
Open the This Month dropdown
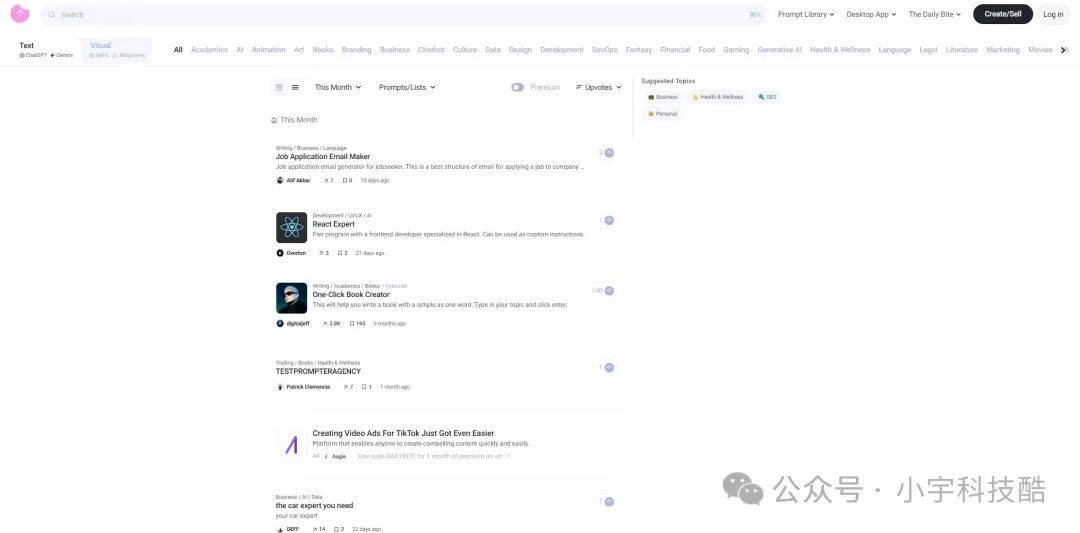click(337, 88)
